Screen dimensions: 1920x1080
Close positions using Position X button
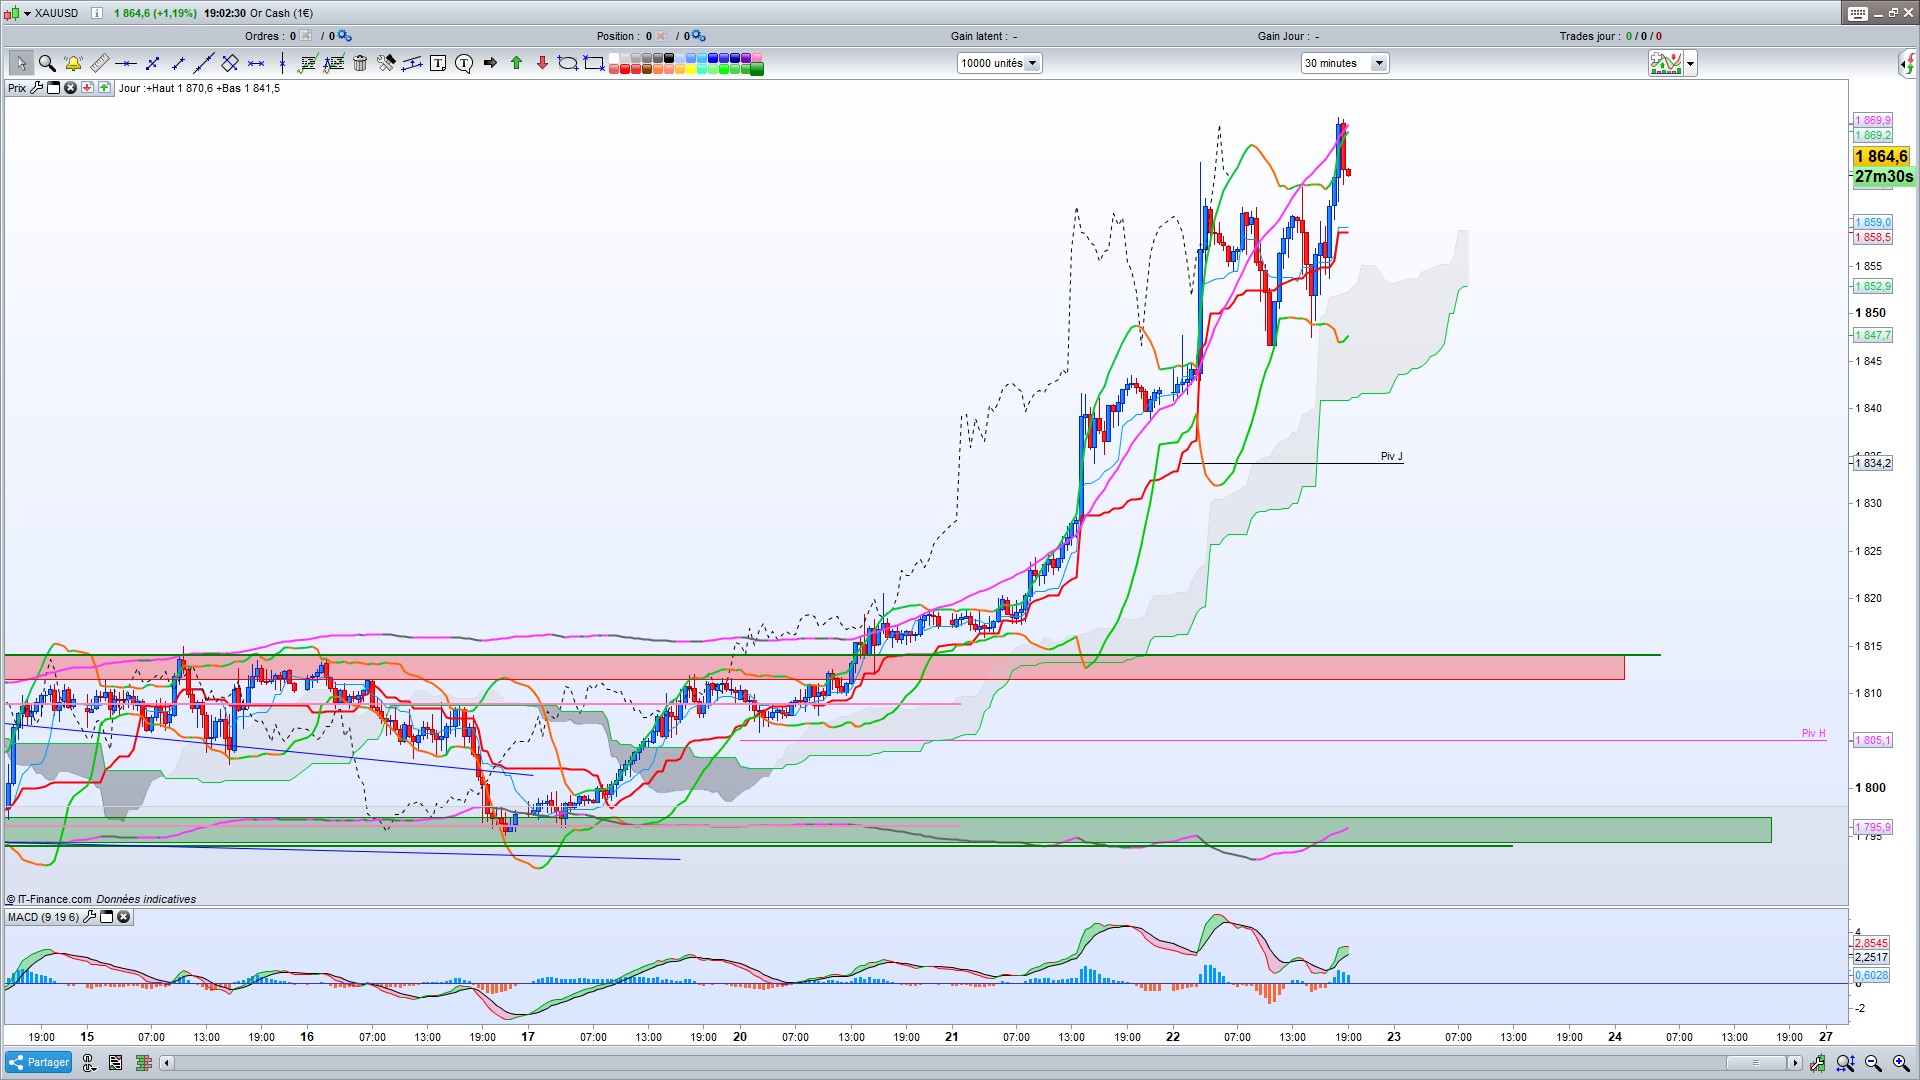[661, 36]
